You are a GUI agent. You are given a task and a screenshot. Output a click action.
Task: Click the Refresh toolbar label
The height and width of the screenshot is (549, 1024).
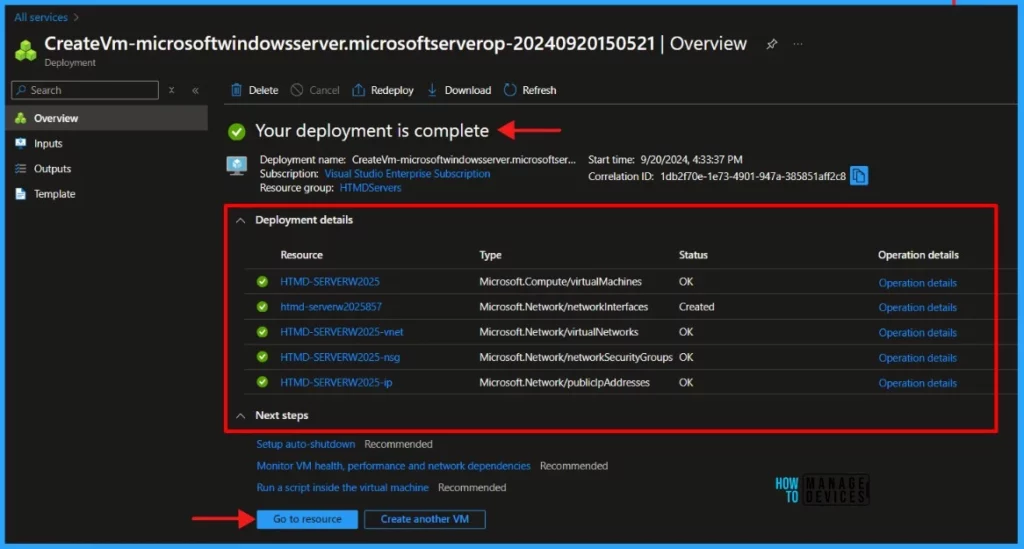click(539, 90)
